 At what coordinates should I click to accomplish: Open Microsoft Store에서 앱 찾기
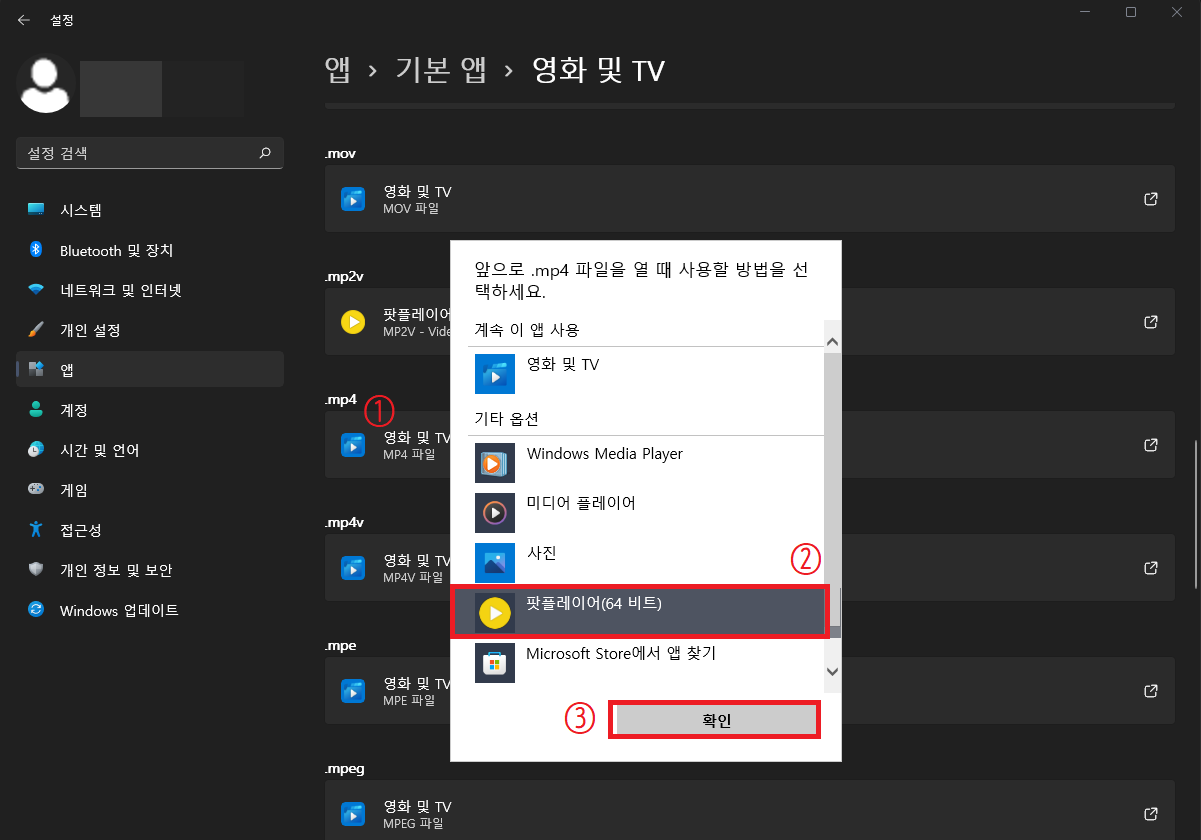(x=495, y=662)
